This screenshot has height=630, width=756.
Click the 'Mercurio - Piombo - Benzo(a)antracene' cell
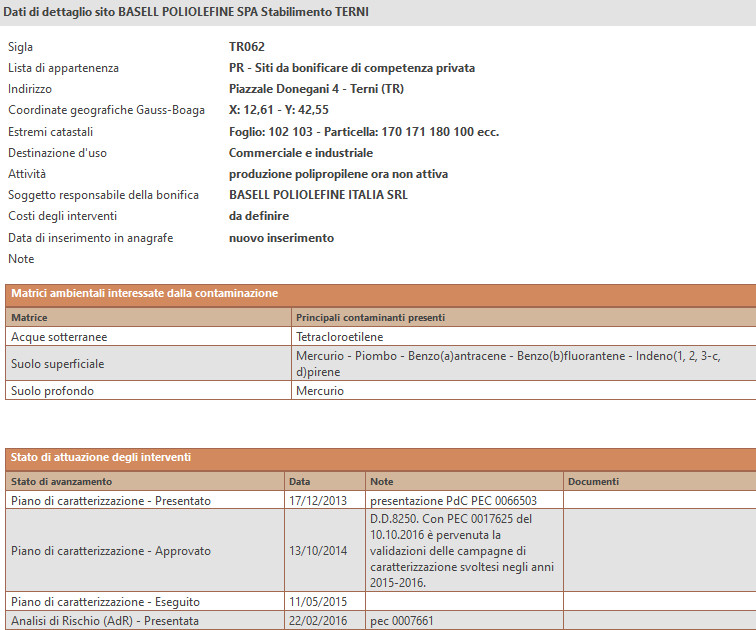click(523, 363)
